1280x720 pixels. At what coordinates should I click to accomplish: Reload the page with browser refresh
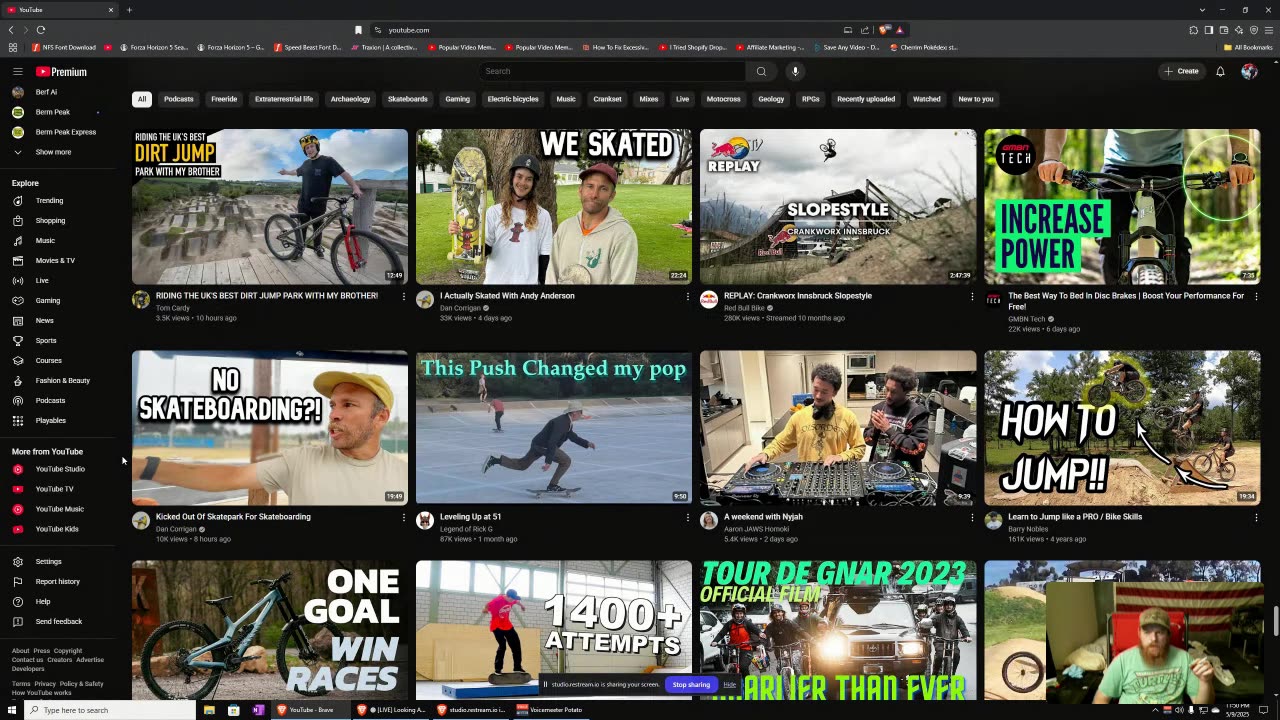coord(41,30)
